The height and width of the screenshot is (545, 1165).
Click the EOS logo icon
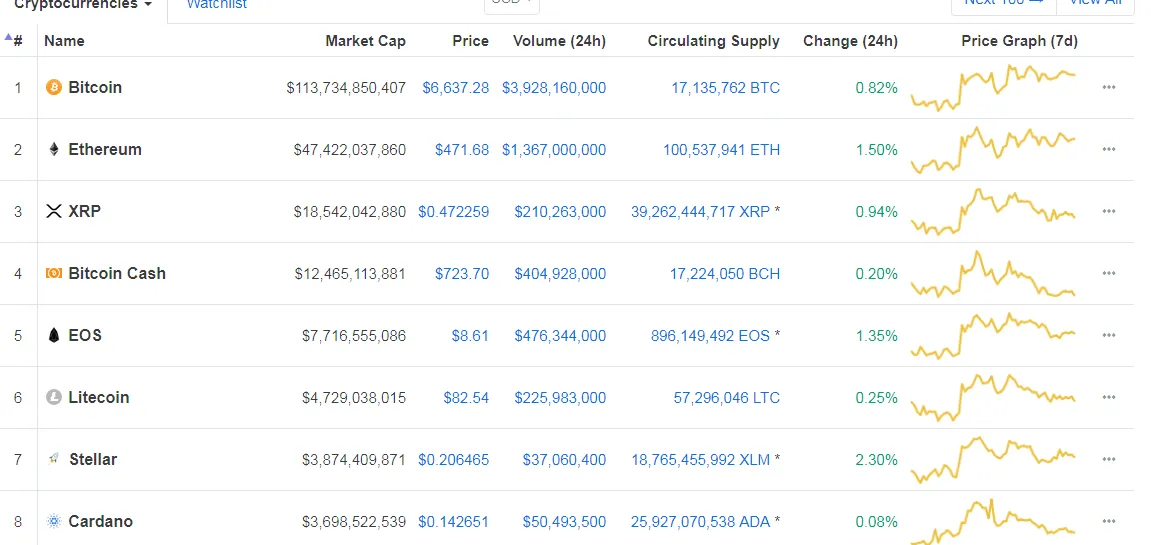[x=53, y=336]
